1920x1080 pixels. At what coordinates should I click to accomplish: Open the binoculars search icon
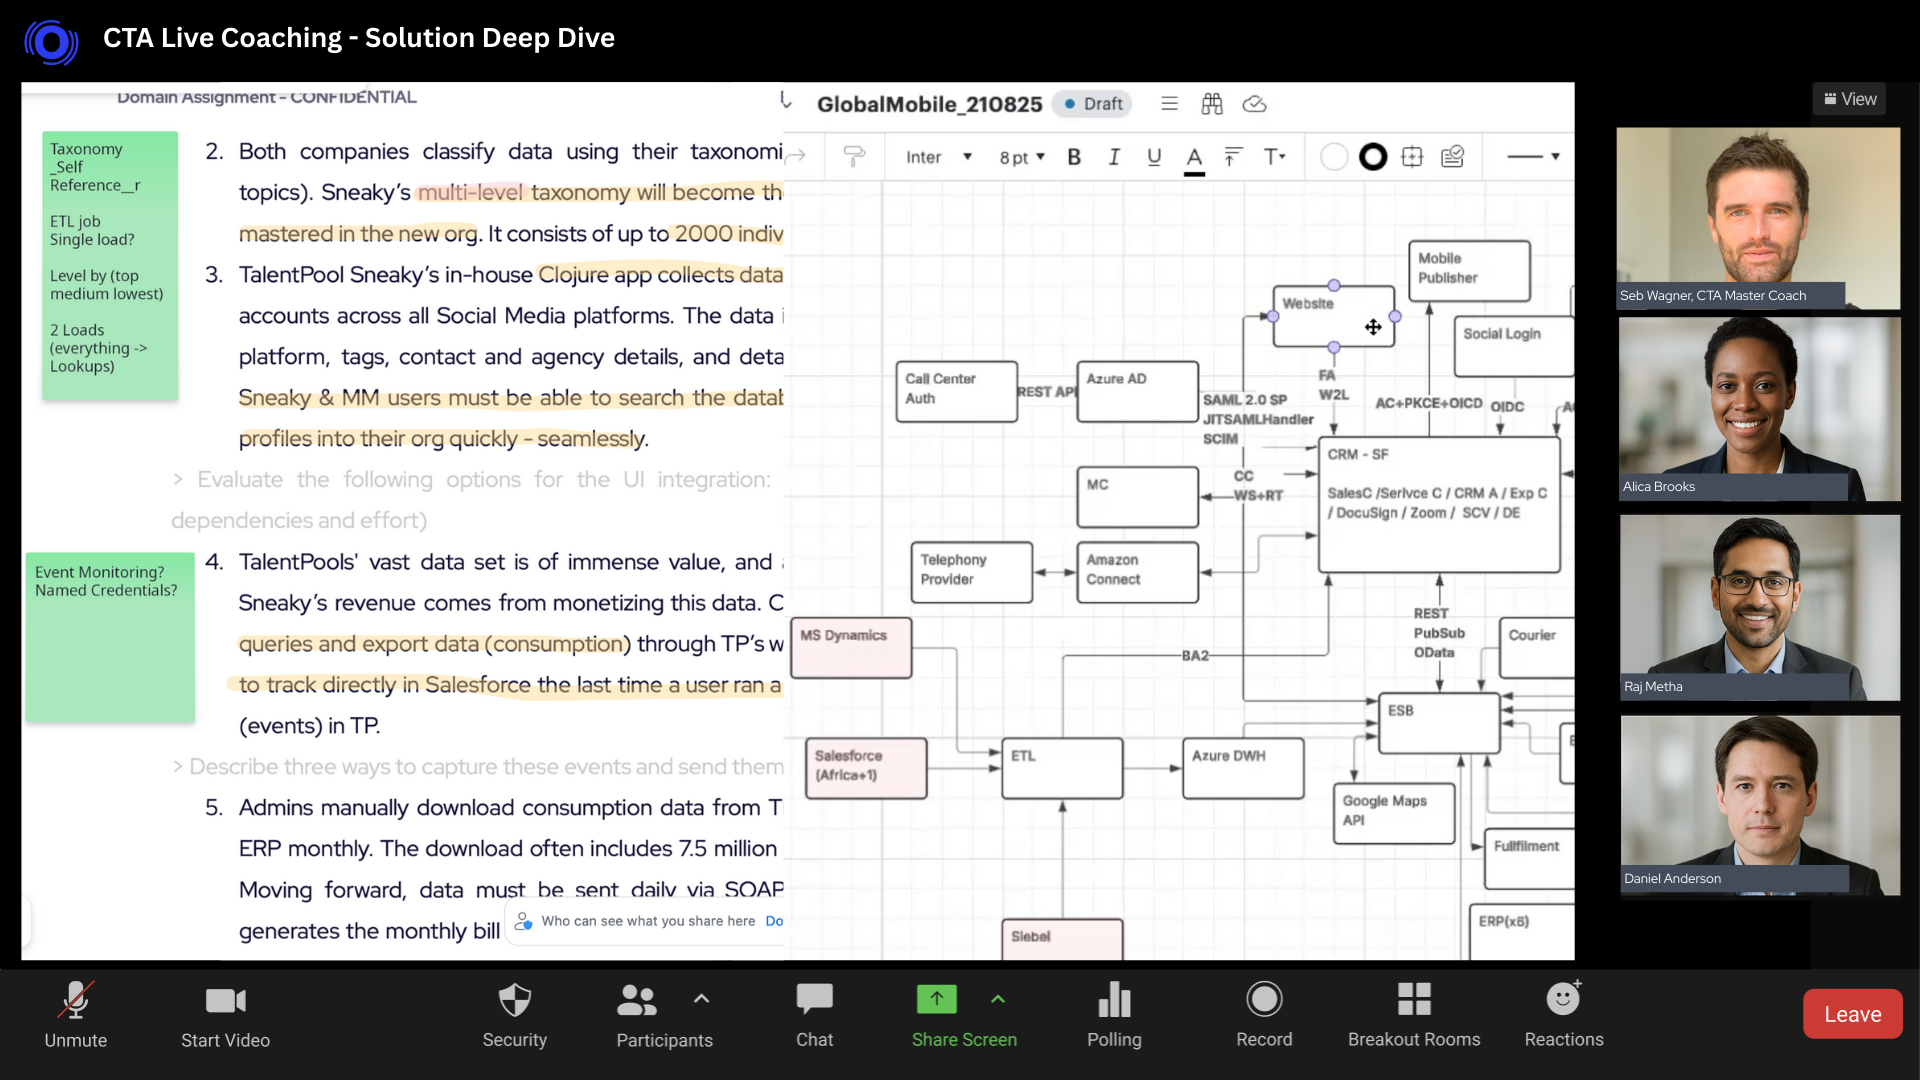[x=1212, y=104]
